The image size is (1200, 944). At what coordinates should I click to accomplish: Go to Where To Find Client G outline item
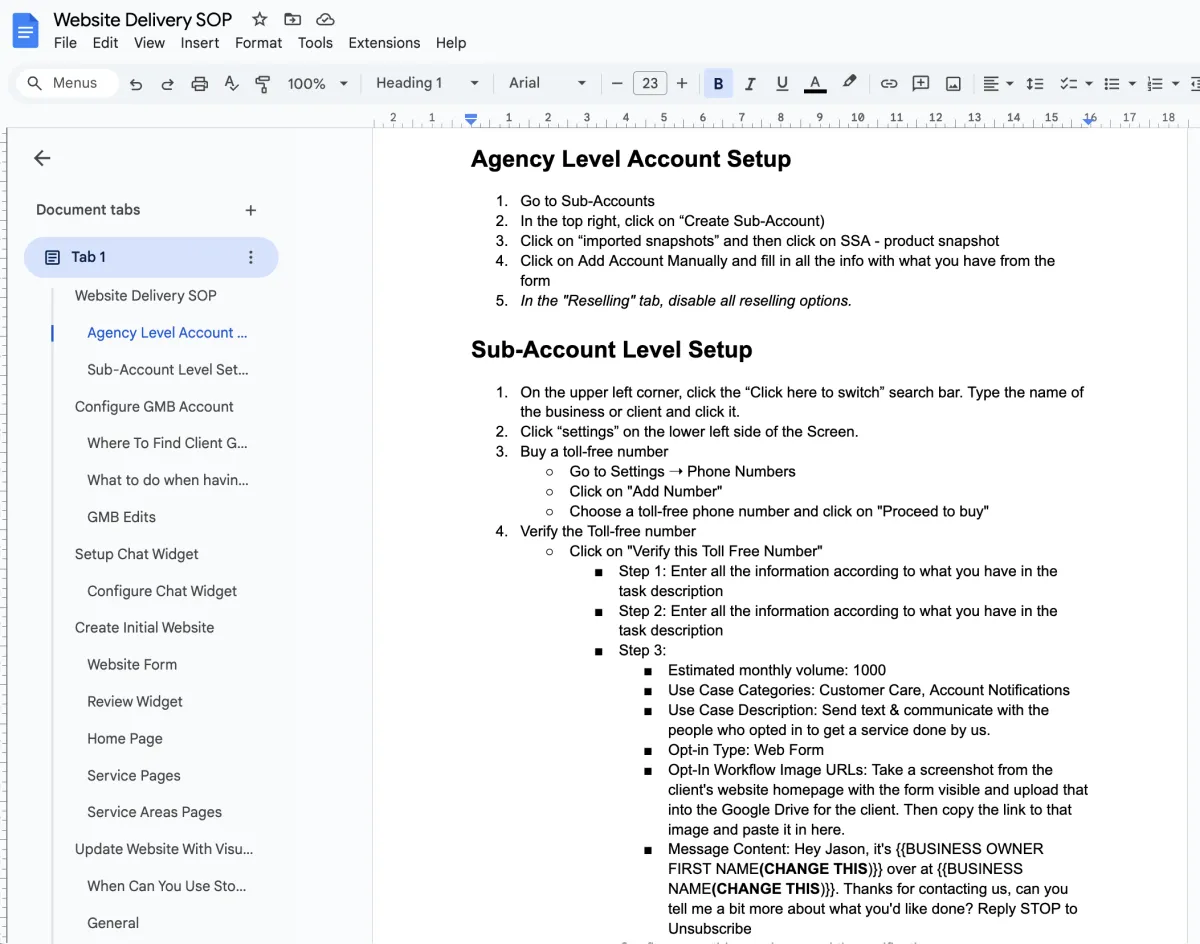click(167, 443)
